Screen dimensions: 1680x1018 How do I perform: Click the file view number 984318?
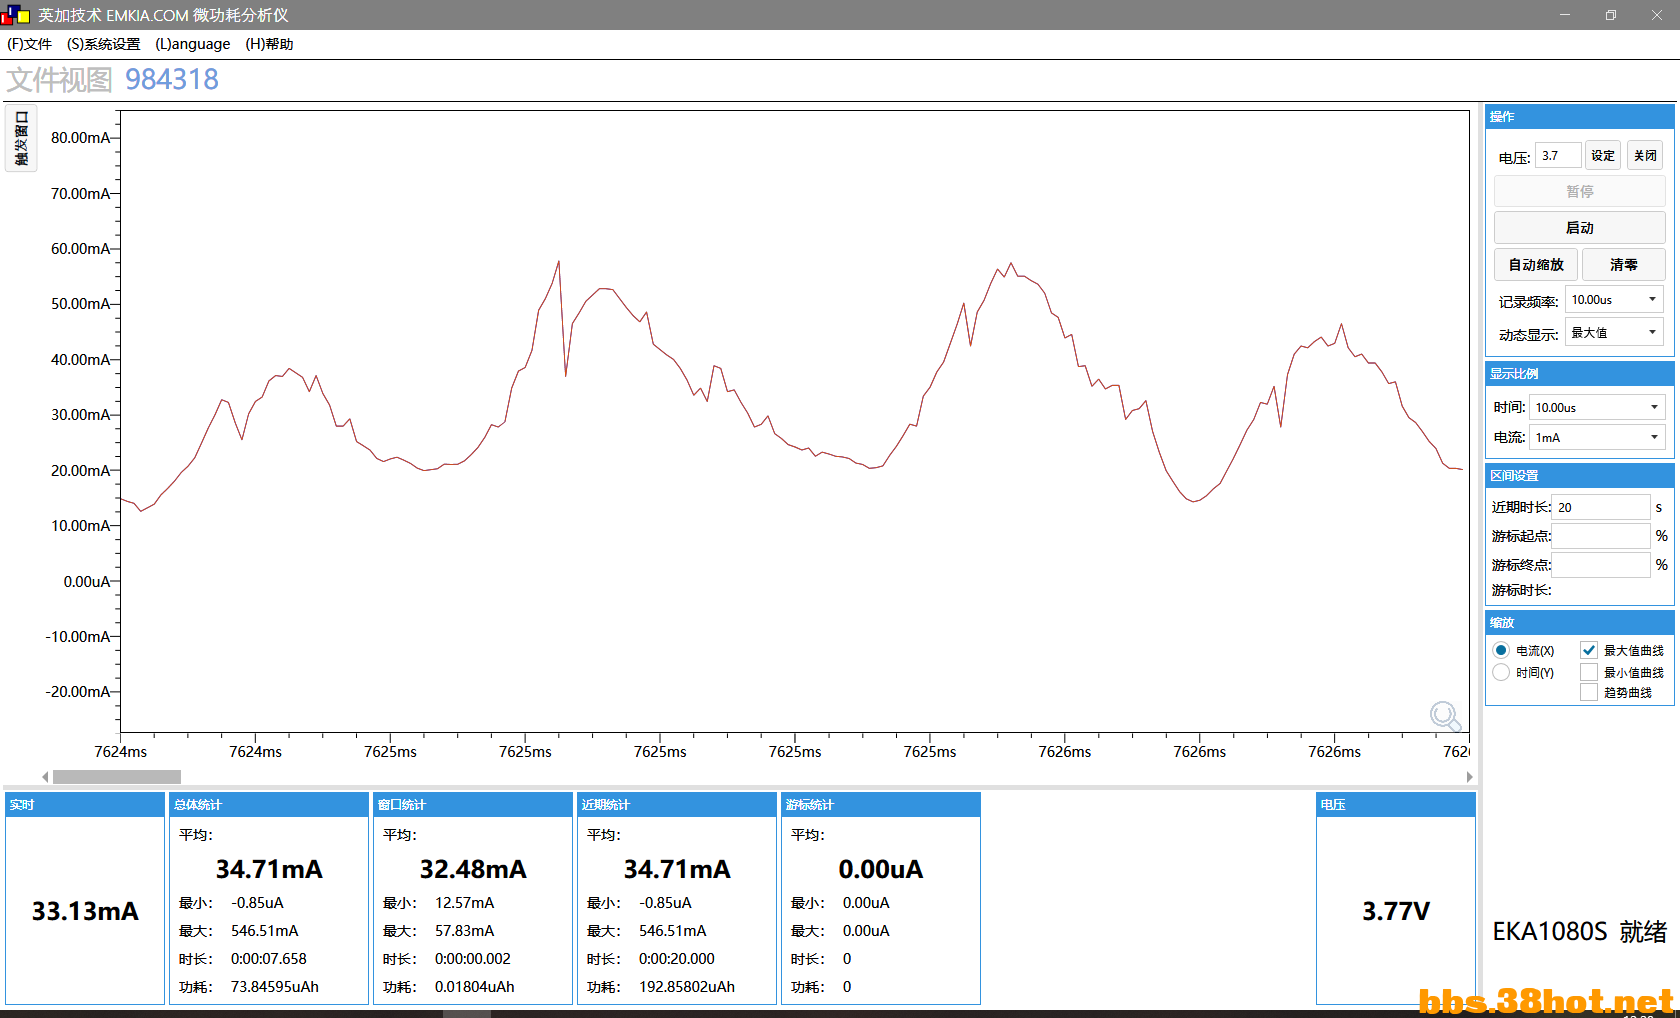(x=172, y=79)
